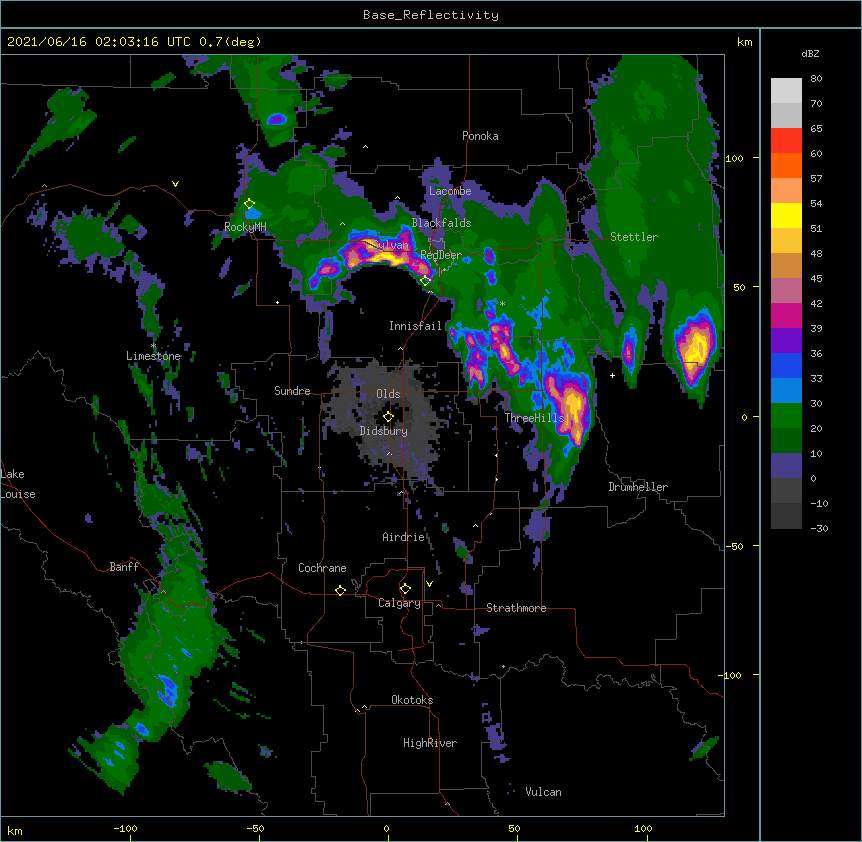This screenshot has width=862, height=842.
Task: Click the Ponoka city label
Action: coord(480,136)
